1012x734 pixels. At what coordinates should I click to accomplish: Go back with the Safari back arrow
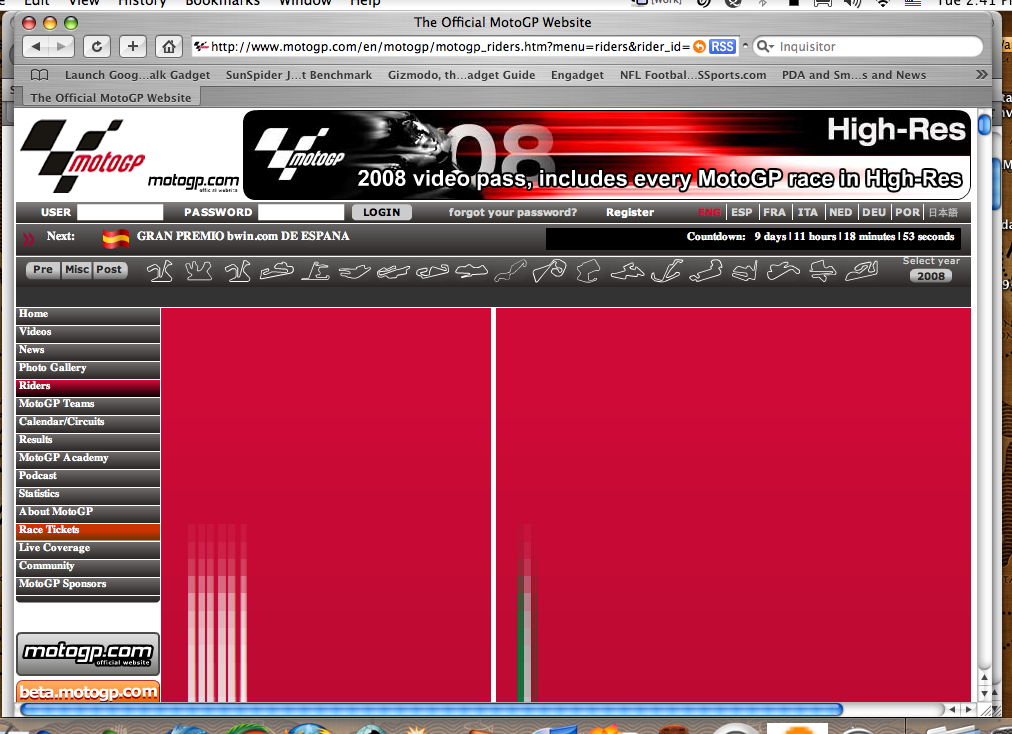(x=36, y=46)
